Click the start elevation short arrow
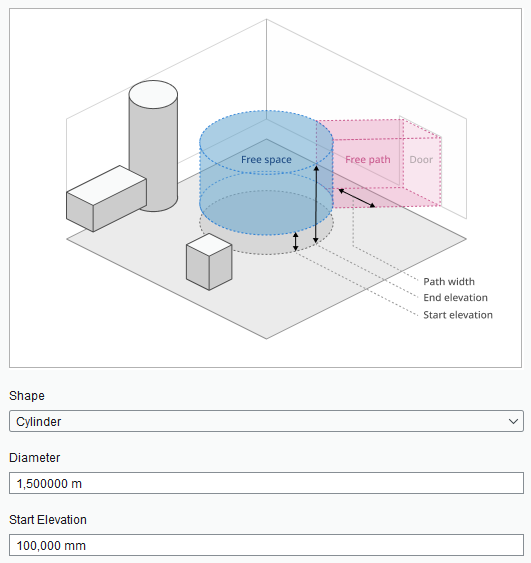Screen dimensions: 531x563 295,242
